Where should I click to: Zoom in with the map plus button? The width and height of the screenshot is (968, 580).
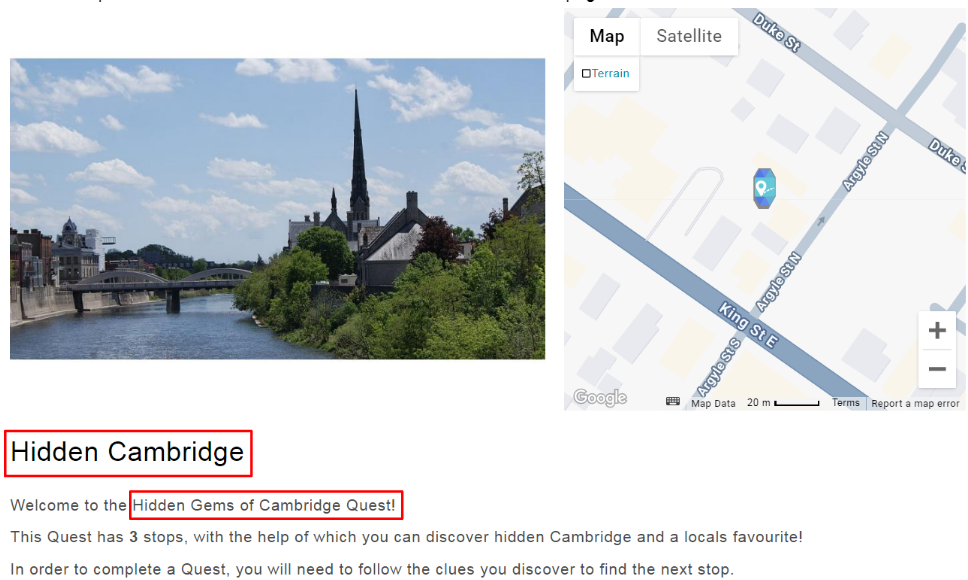point(937,330)
